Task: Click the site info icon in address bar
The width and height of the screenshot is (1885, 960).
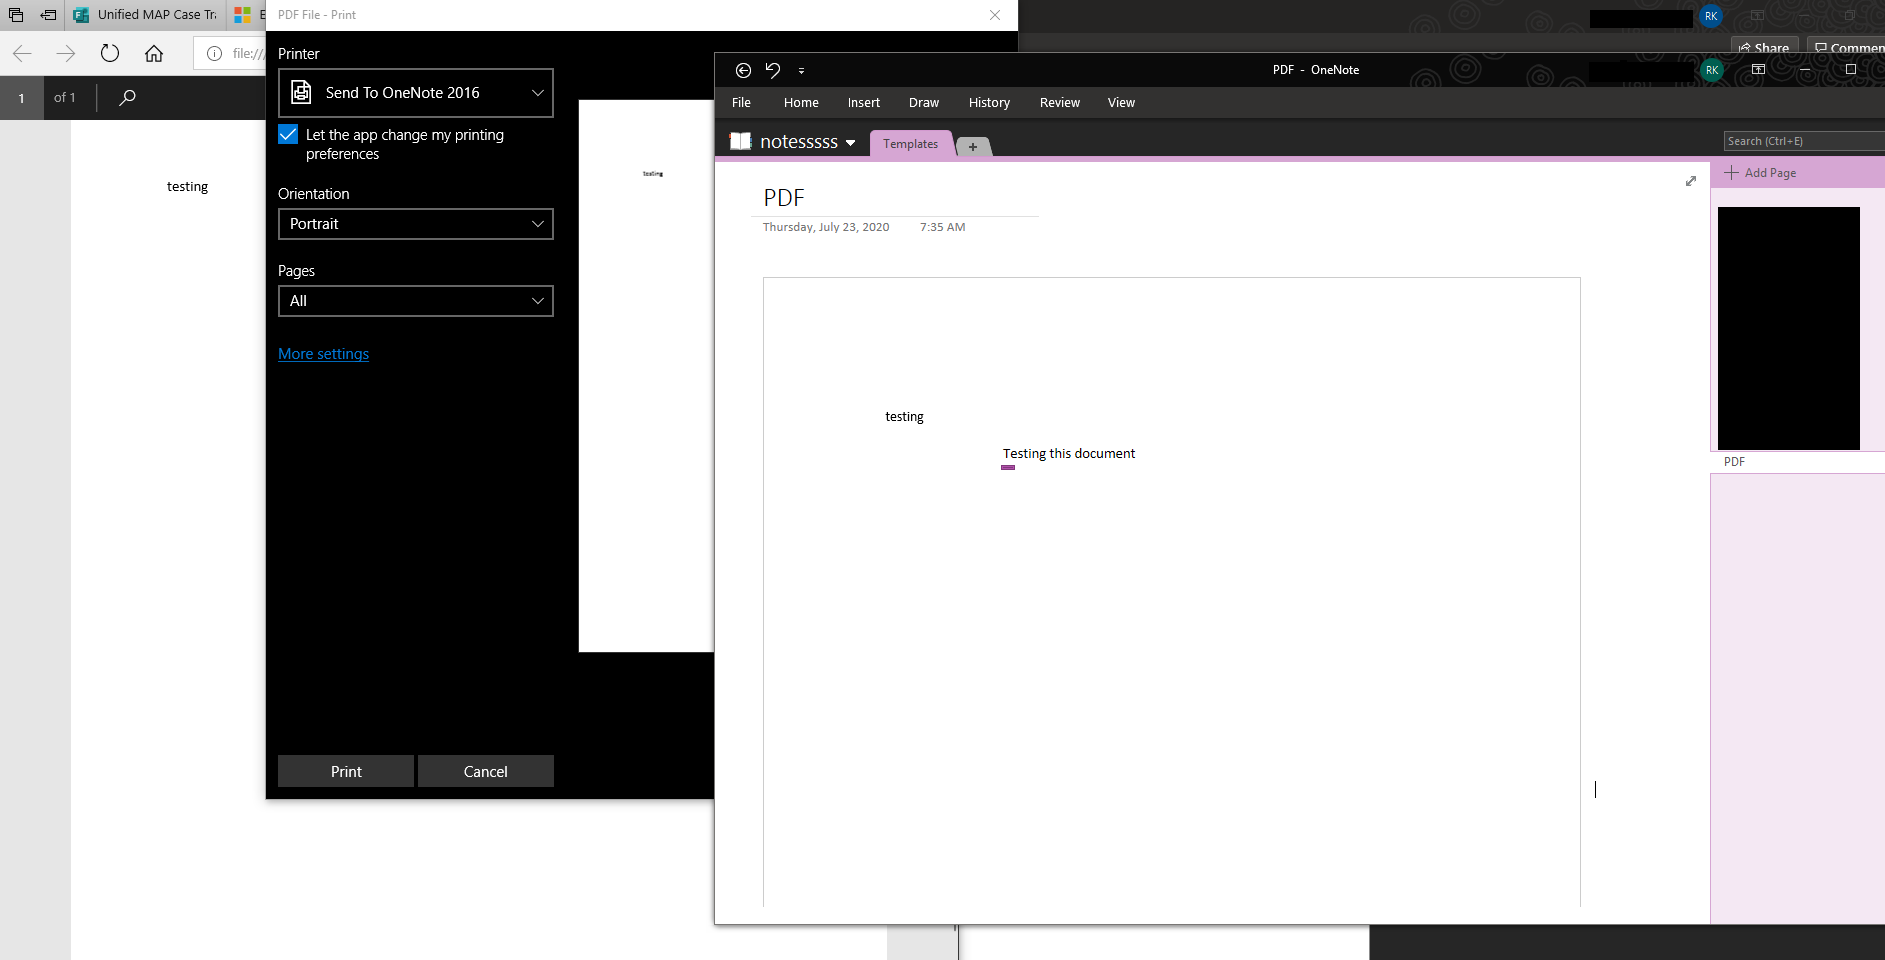Action: 214,53
